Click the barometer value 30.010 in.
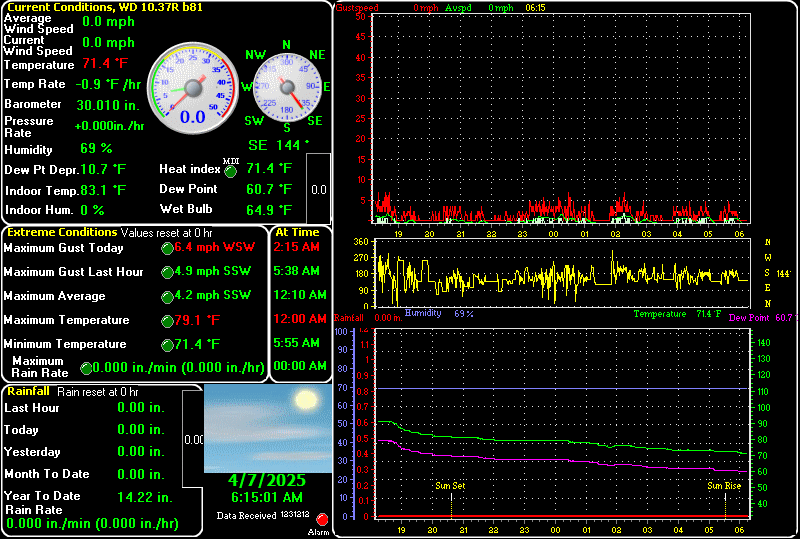 108,105
